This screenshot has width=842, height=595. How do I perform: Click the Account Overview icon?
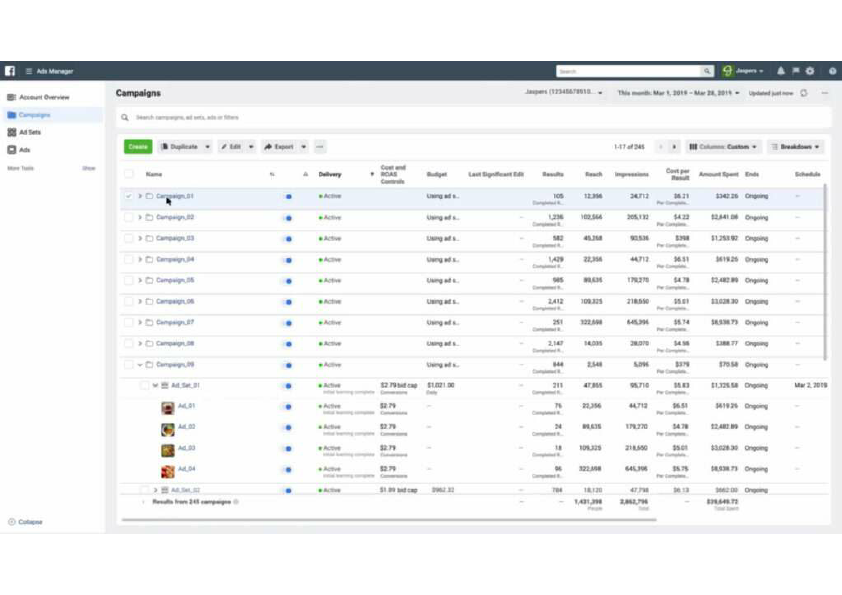[11, 97]
